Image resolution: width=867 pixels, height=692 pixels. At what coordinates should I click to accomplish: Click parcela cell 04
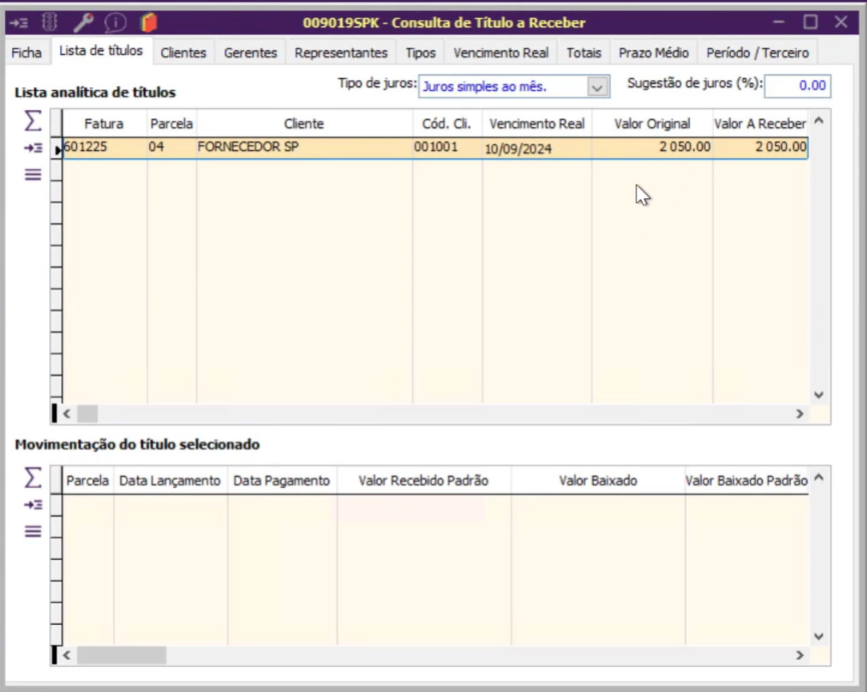click(171, 148)
